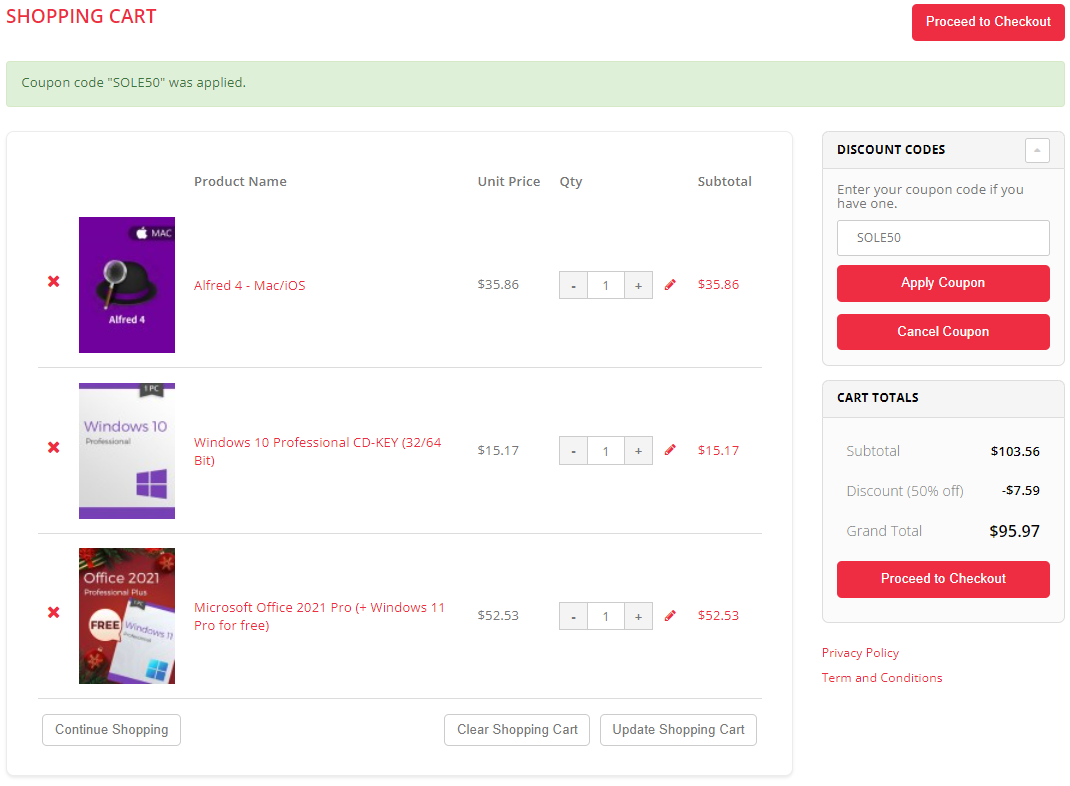The width and height of the screenshot is (1070, 786).
Task: Remove Alfred 4 from the cart
Action: [x=53, y=281]
